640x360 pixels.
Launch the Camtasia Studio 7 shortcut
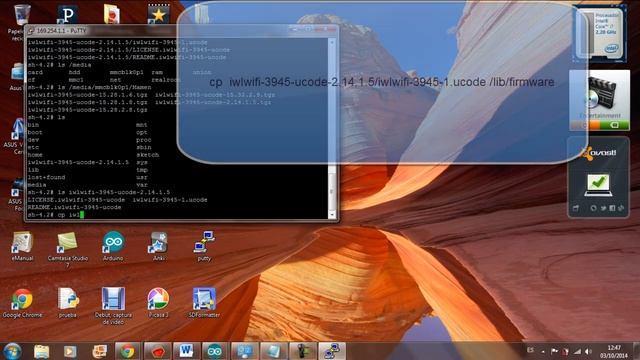pos(68,249)
